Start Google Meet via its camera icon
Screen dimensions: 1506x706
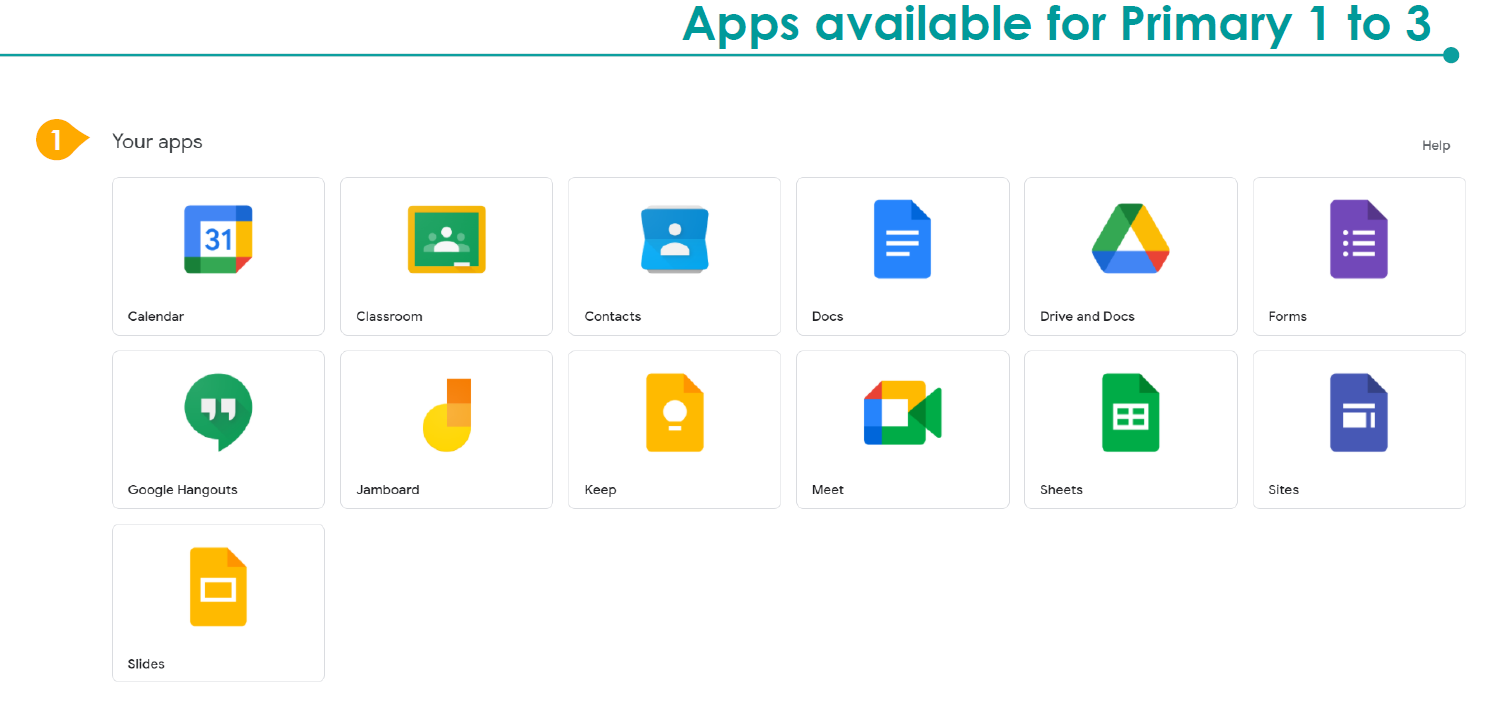tap(902, 413)
